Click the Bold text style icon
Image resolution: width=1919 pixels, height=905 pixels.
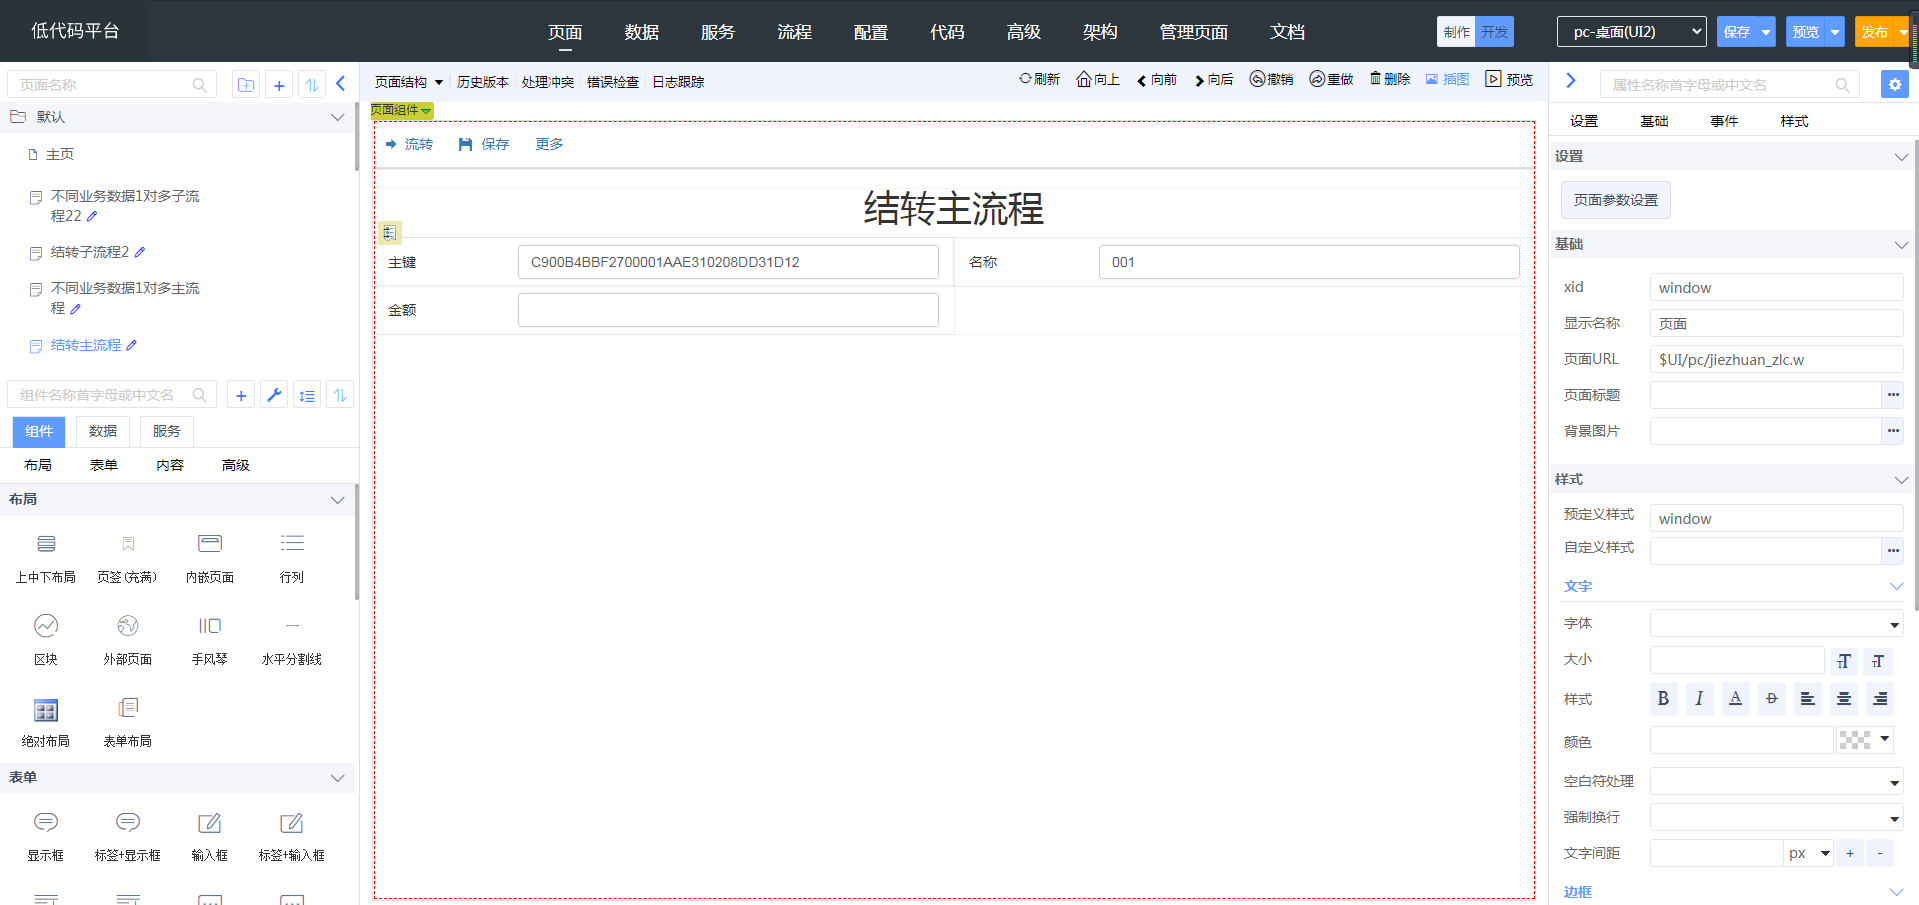(1663, 699)
